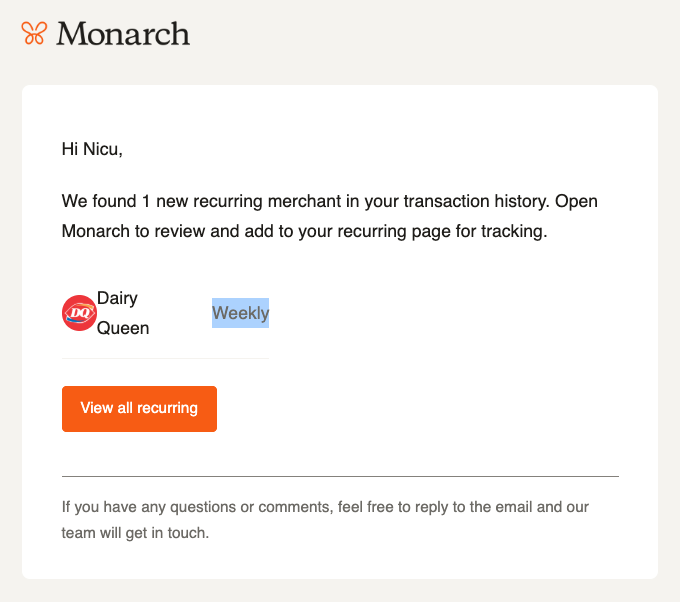The image size is (680, 602).
Task: Click the highlighted Weekly frequency label
Action: tap(240, 313)
